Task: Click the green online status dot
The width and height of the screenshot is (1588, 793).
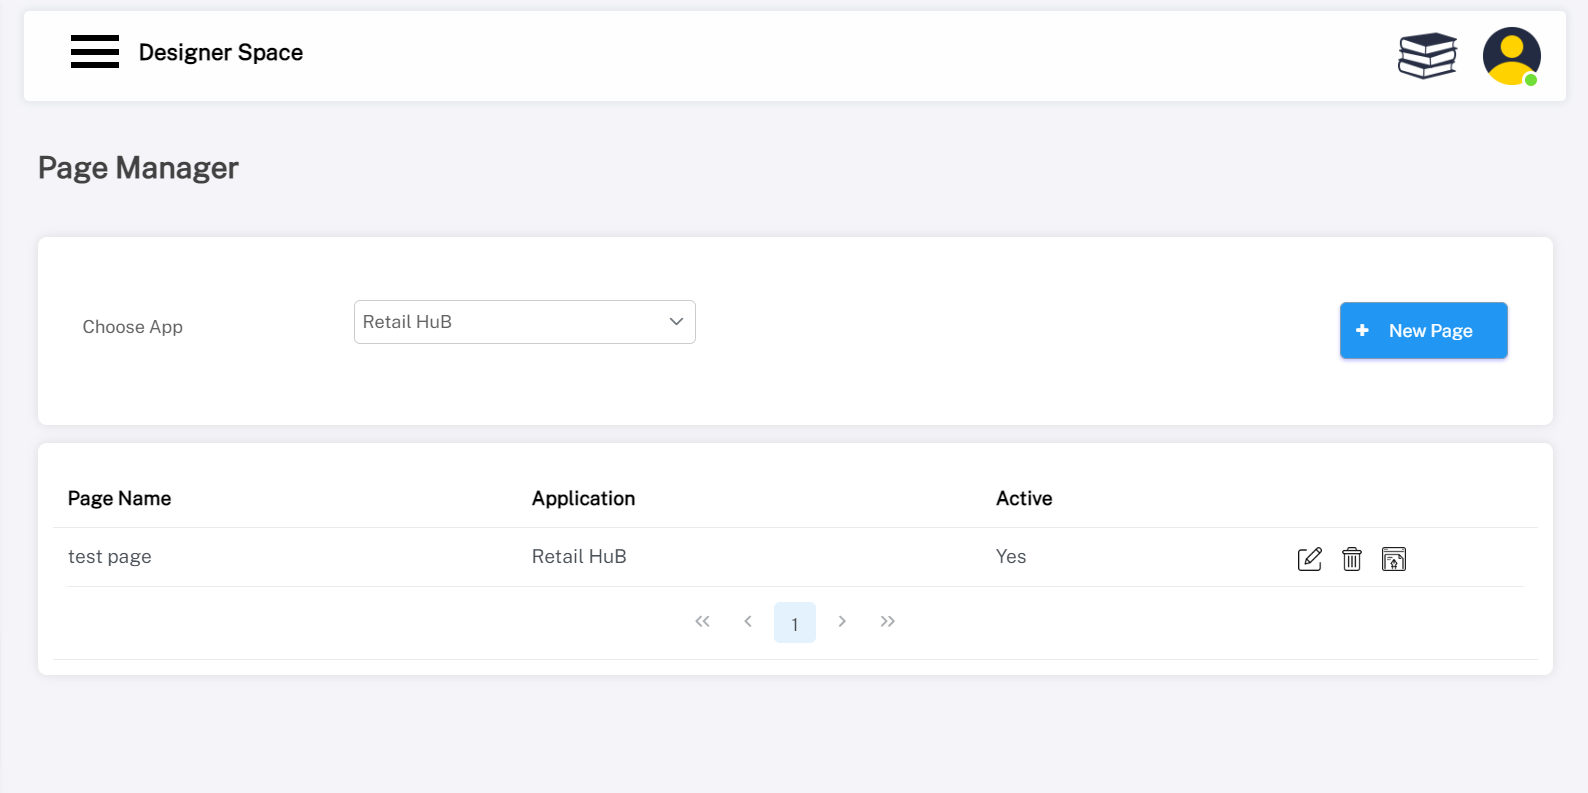Action: coord(1531,80)
